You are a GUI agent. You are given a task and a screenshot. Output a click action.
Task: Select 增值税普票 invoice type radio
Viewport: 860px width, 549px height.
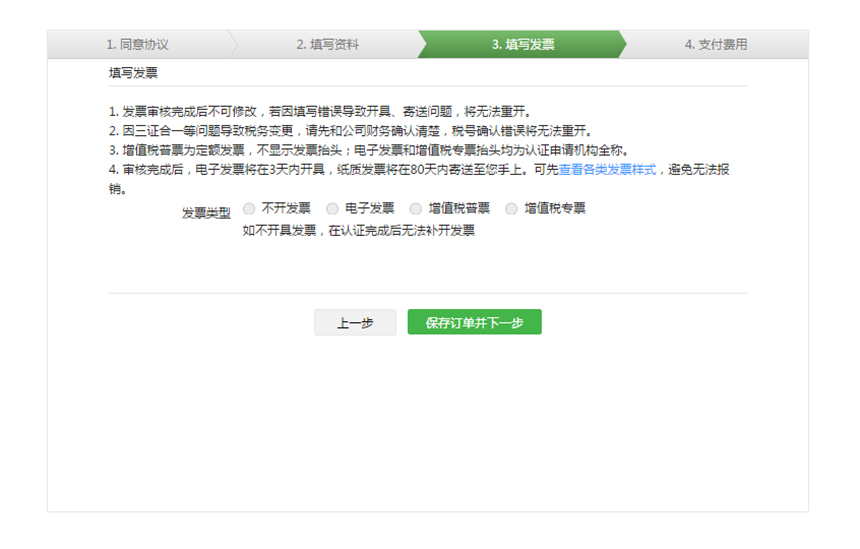click(x=416, y=209)
